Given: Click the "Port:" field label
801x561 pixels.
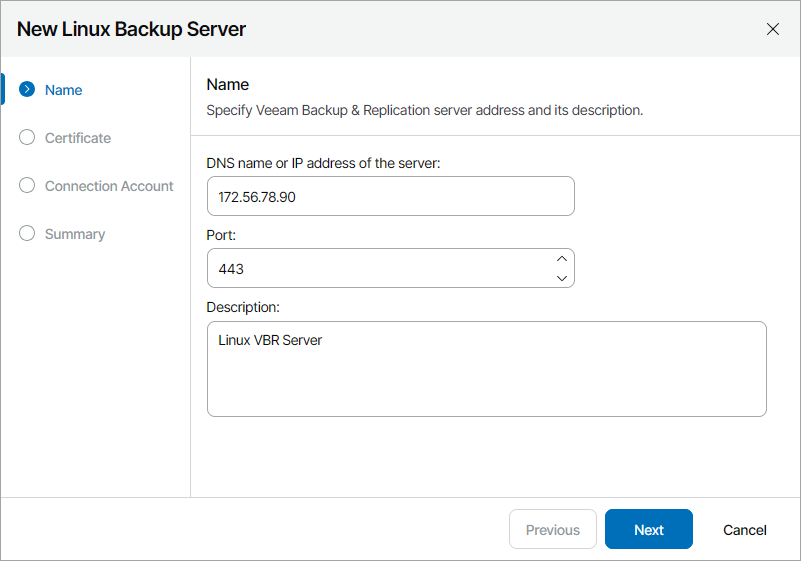Looking at the screenshot, I should click(221, 234).
